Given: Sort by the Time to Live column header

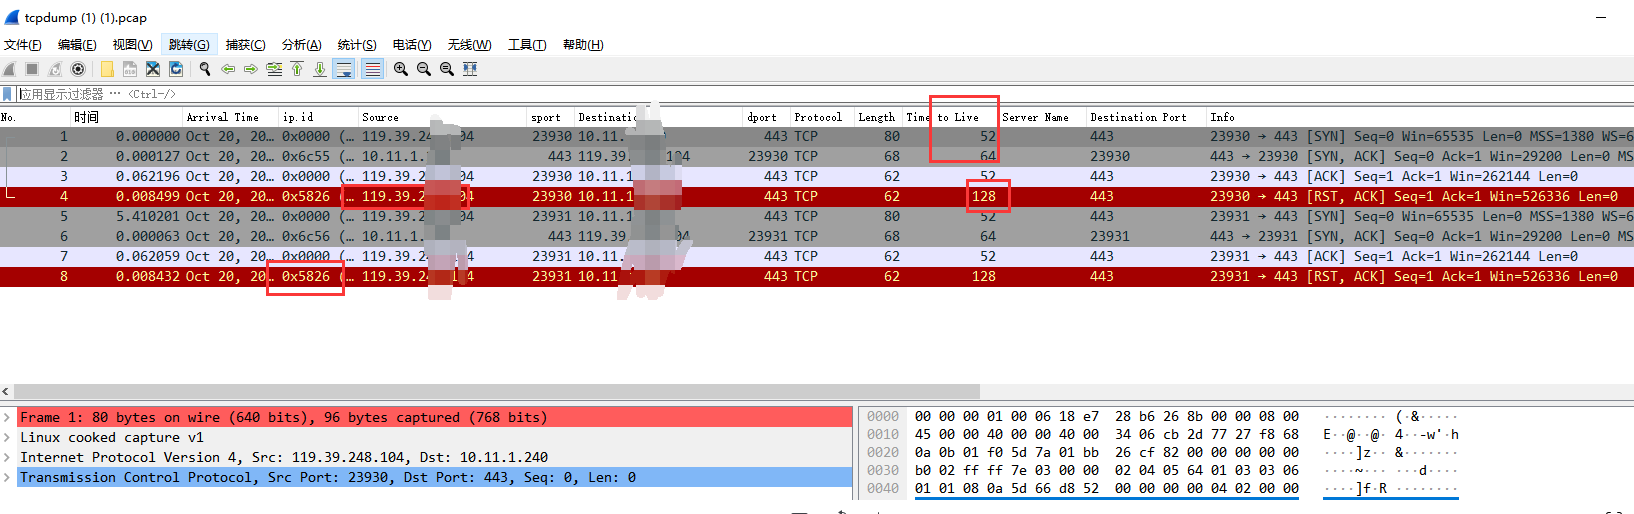Looking at the screenshot, I should click(x=942, y=117).
